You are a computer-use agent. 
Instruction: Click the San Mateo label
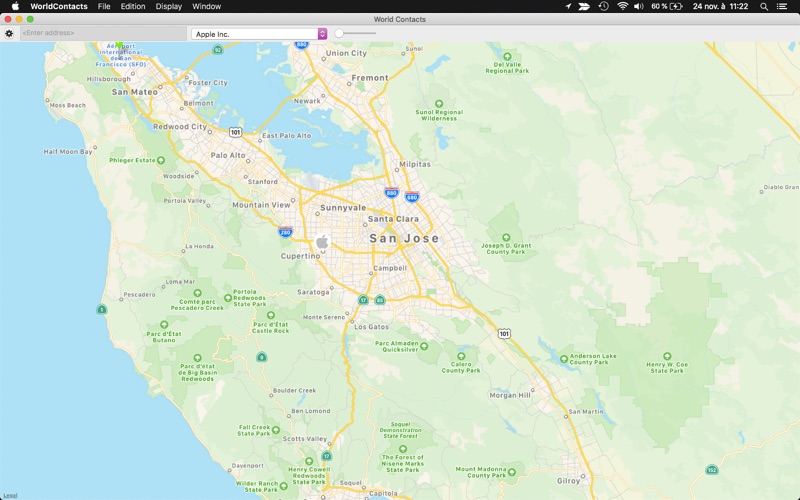(x=135, y=92)
